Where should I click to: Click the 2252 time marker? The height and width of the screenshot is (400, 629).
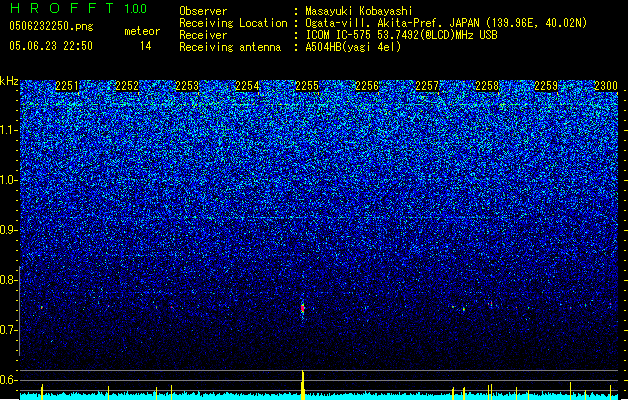coord(127,86)
